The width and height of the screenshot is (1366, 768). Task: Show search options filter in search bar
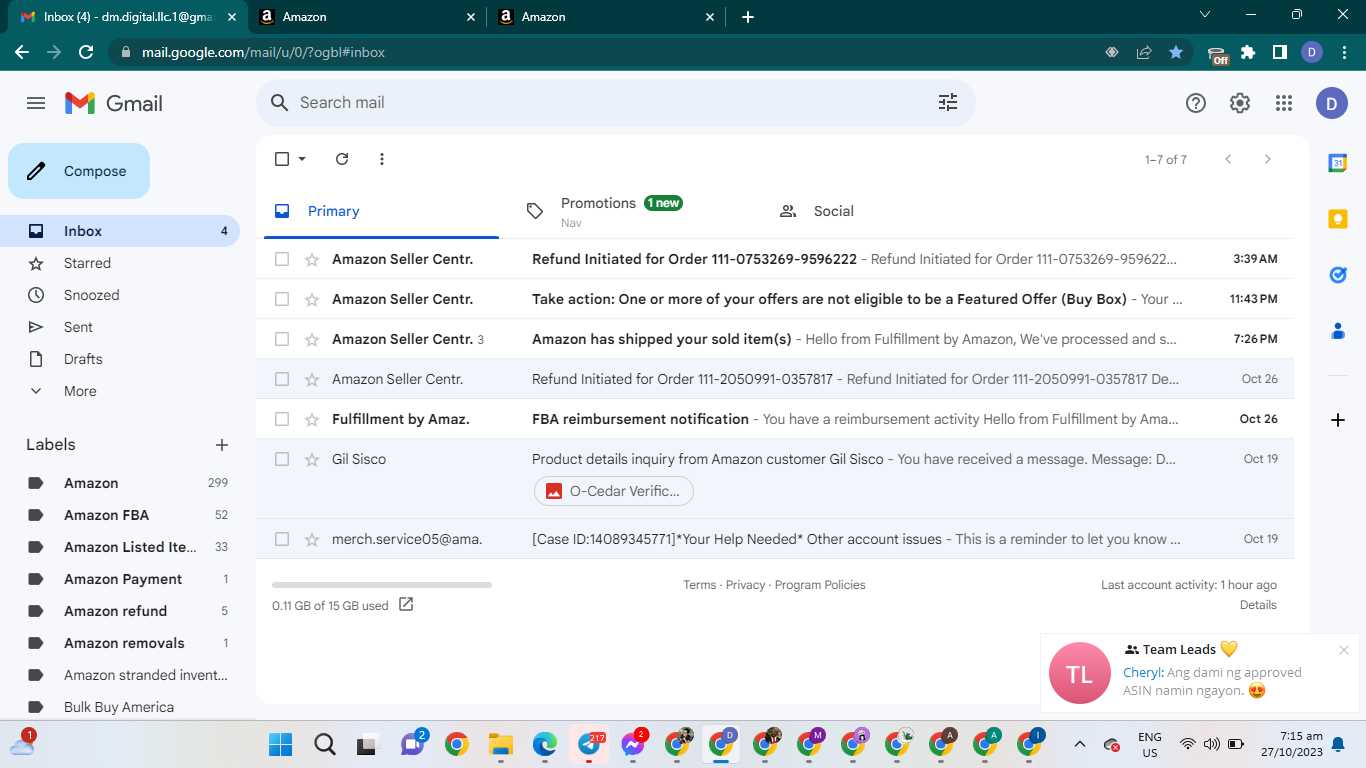click(x=948, y=103)
